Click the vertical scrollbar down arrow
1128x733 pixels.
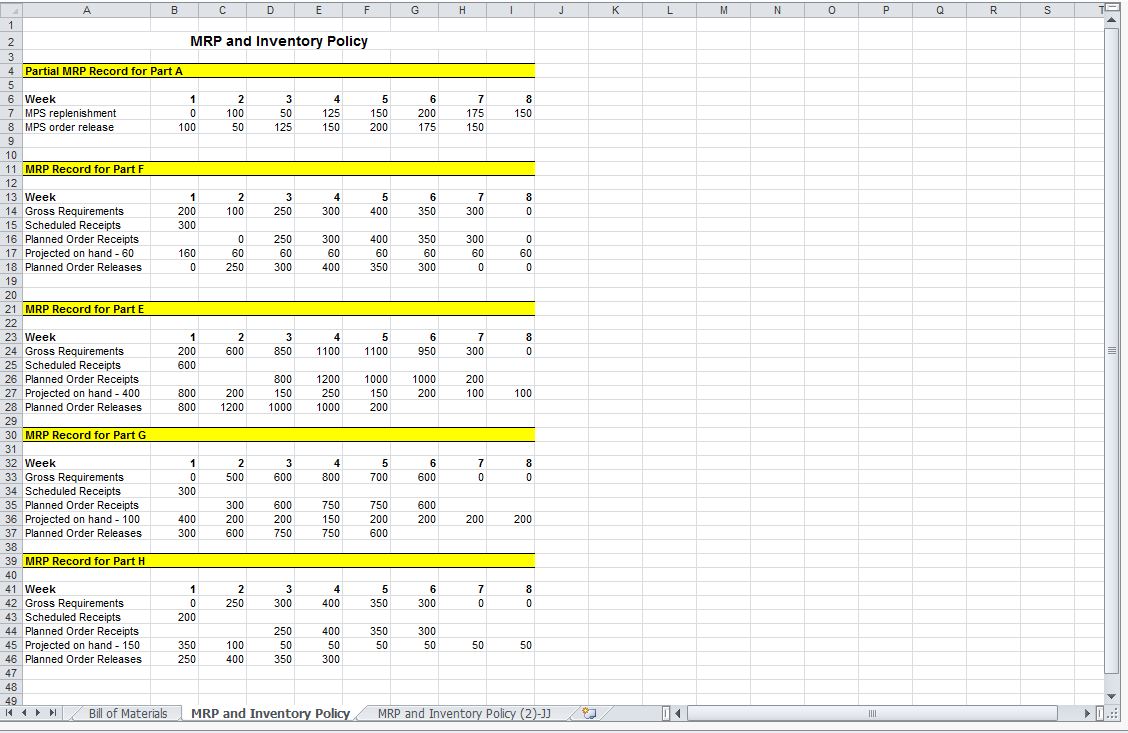click(x=1110, y=697)
